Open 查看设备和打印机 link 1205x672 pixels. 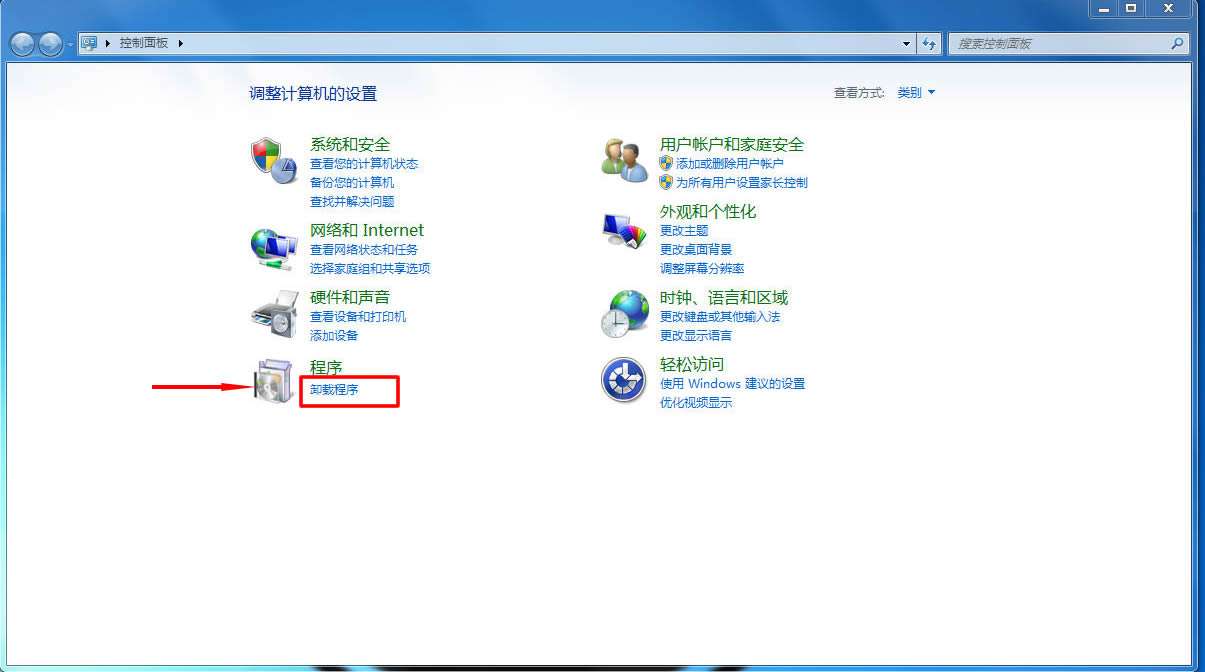click(x=358, y=316)
